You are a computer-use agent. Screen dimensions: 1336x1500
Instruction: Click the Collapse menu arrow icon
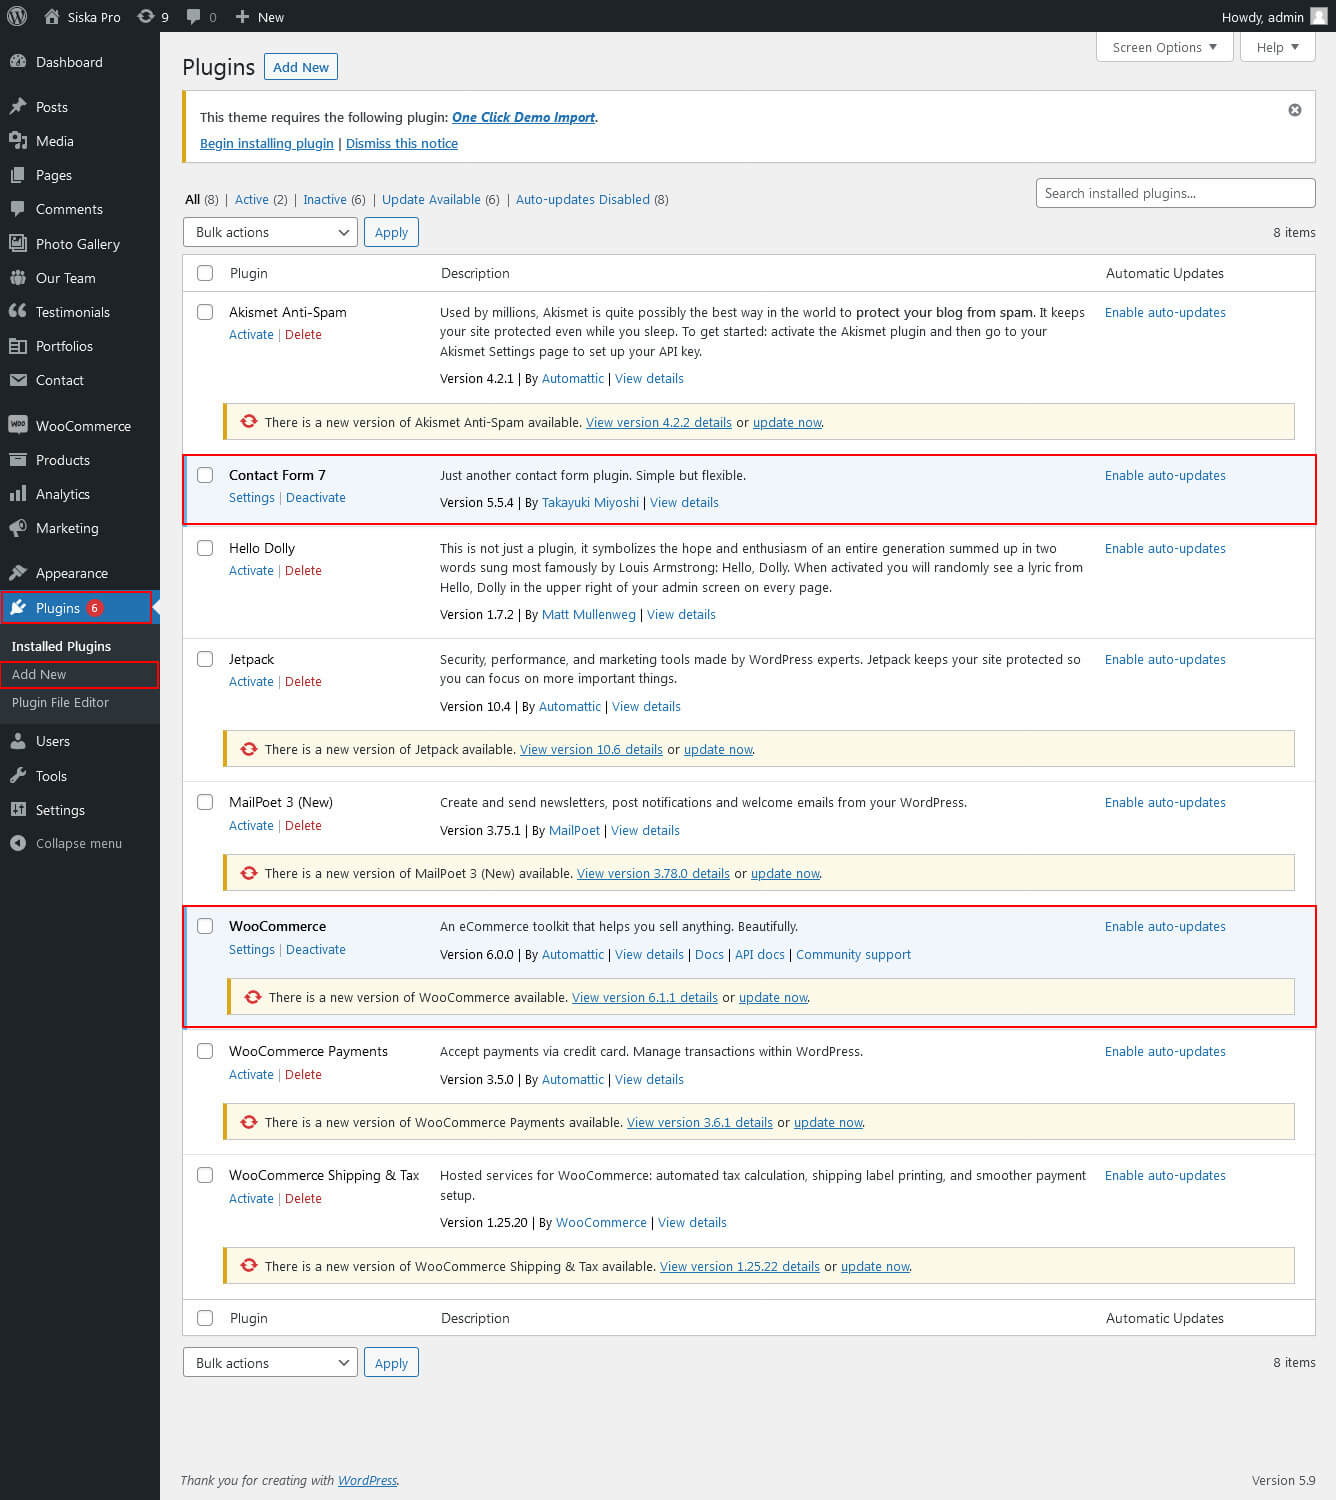pos(18,843)
